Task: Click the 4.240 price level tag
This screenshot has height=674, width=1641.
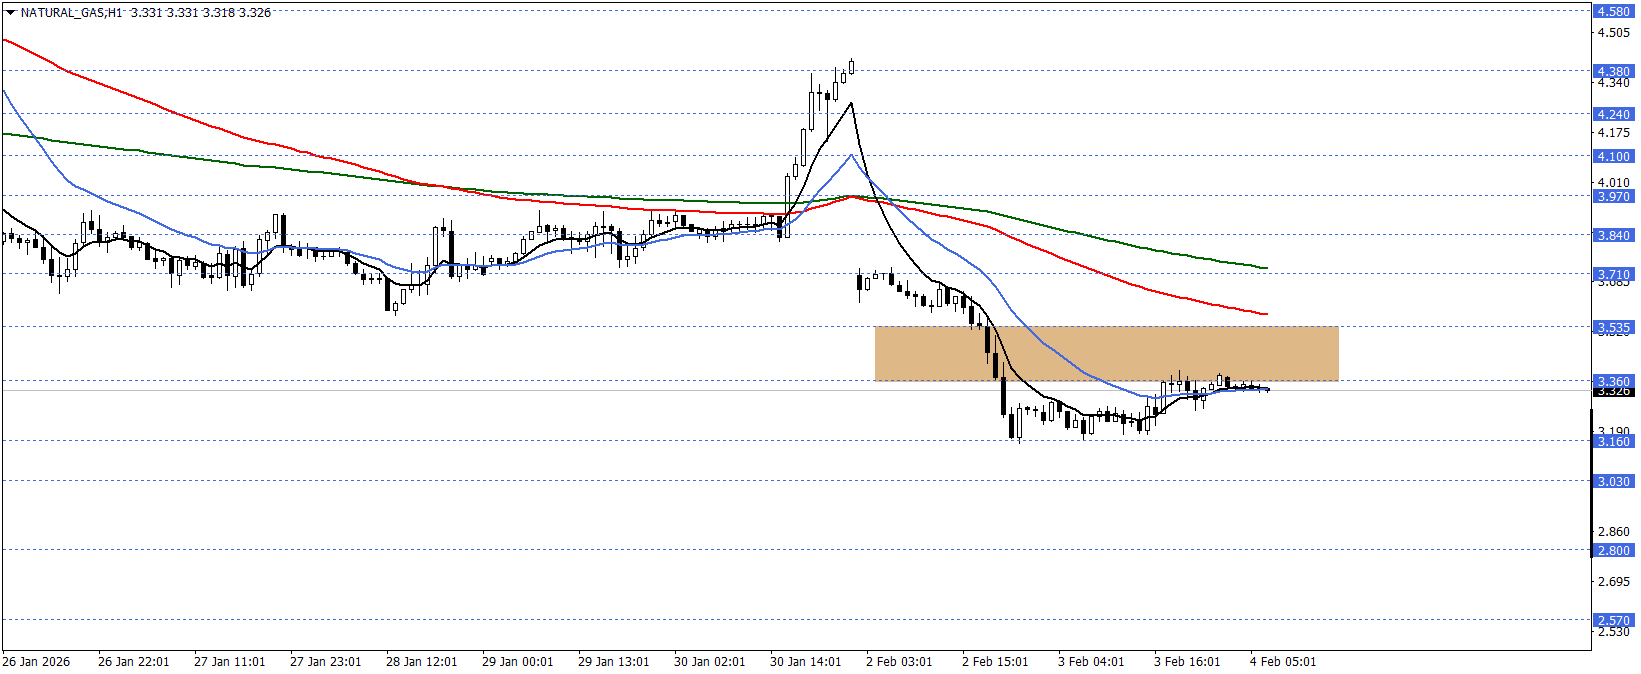Action: [x=1612, y=114]
